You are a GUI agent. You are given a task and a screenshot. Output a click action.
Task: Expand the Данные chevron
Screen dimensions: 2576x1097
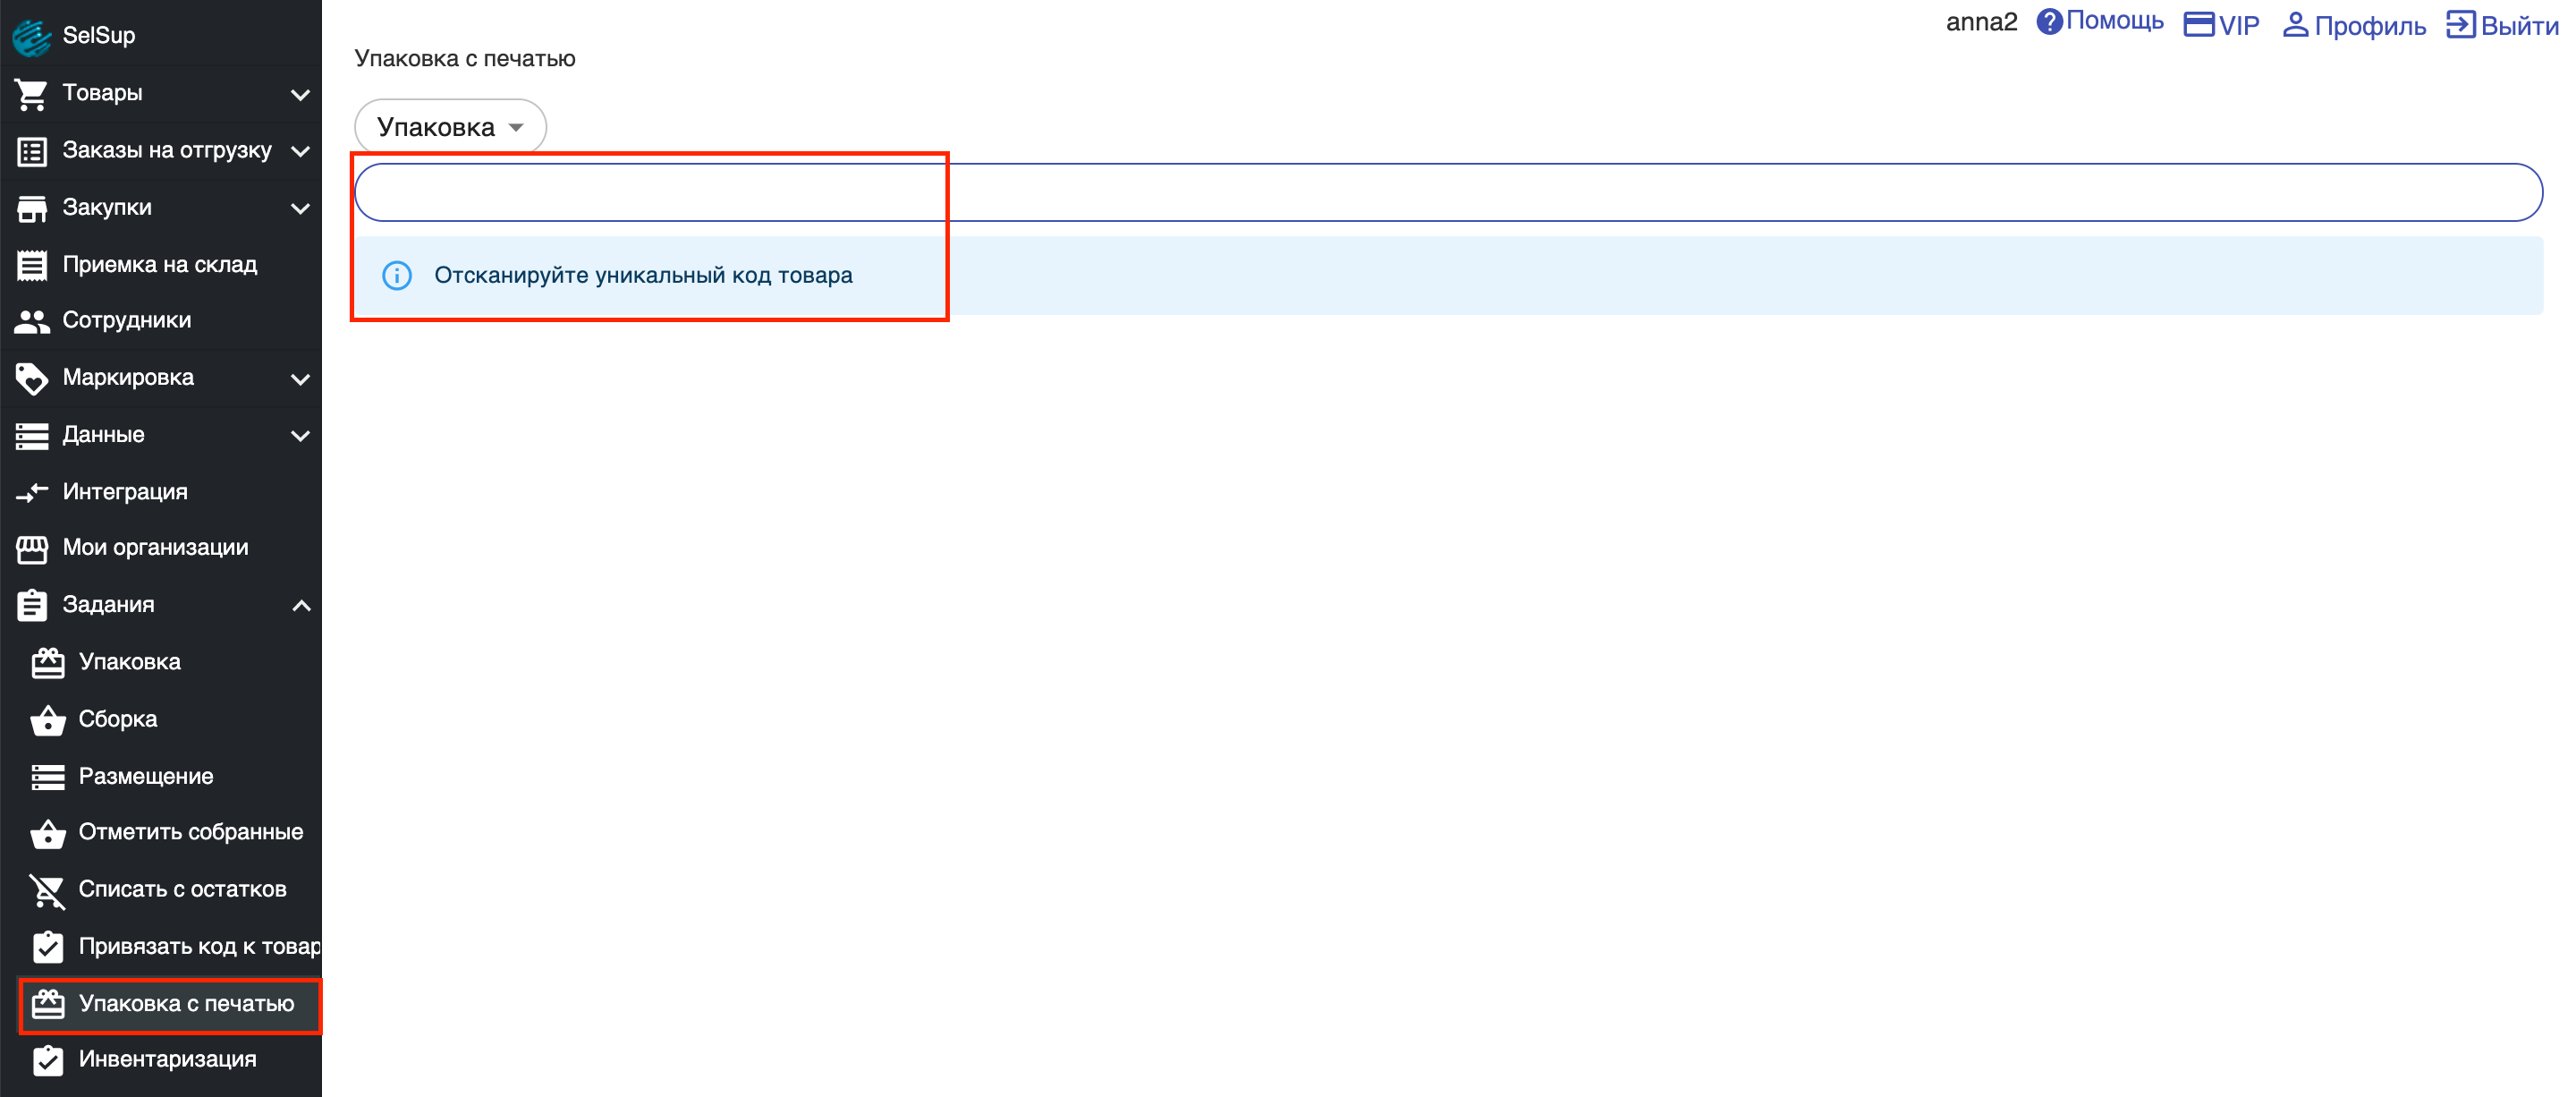(x=300, y=436)
